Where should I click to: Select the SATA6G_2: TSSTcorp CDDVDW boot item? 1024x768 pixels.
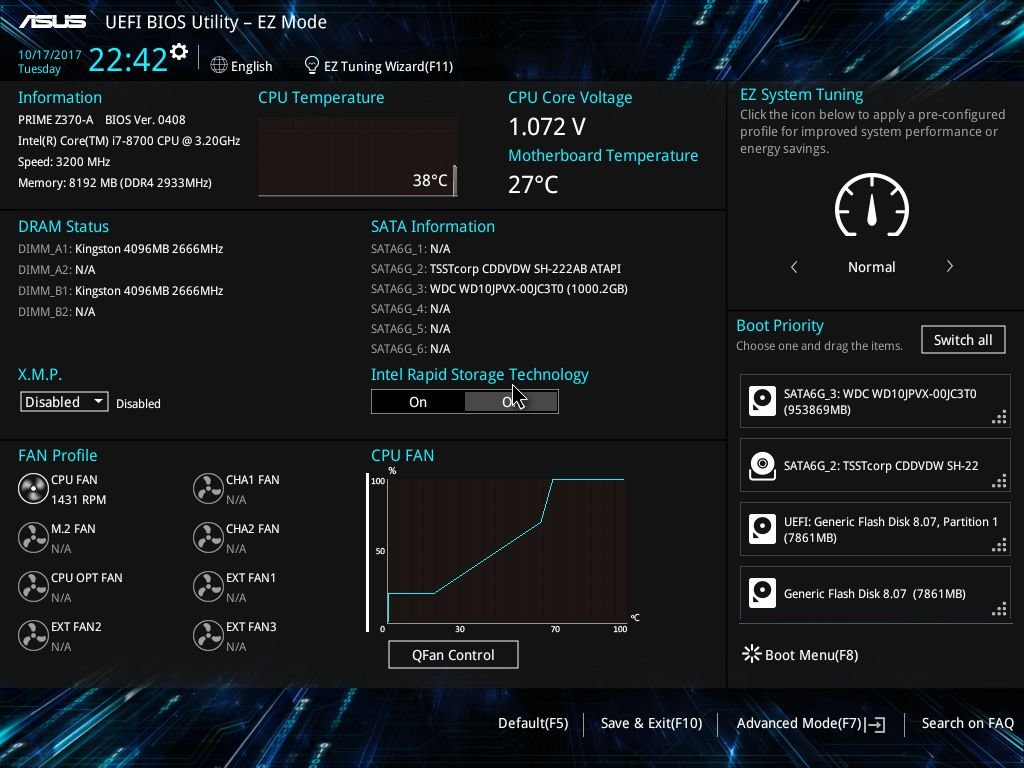coord(875,465)
